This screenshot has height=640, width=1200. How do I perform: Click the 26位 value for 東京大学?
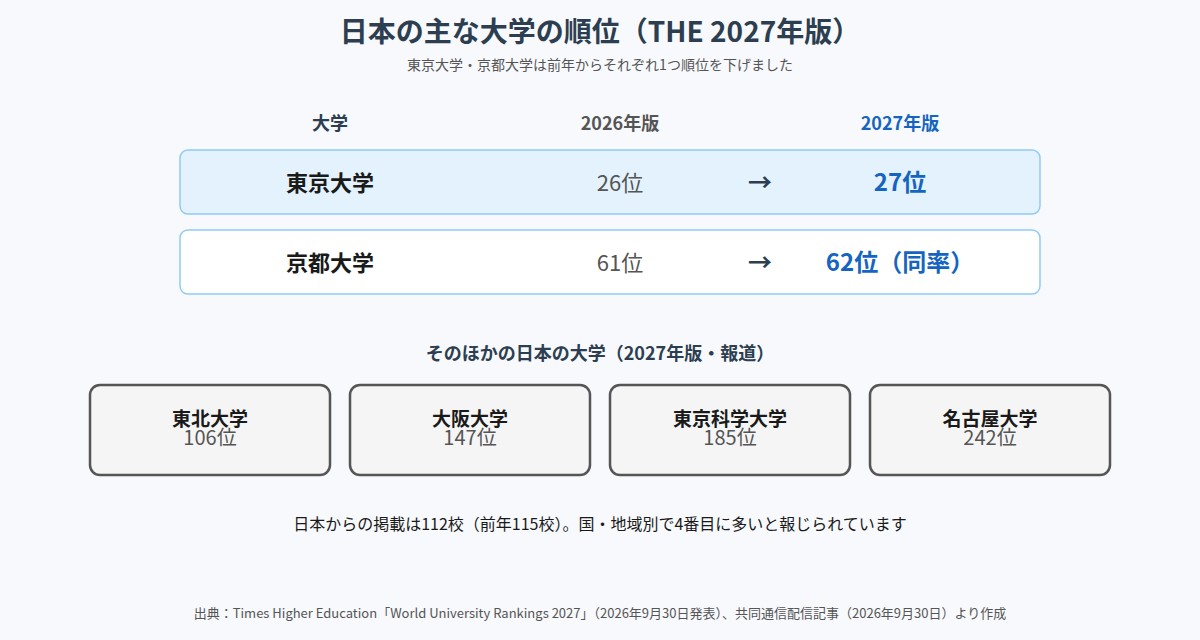coord(620,183)
